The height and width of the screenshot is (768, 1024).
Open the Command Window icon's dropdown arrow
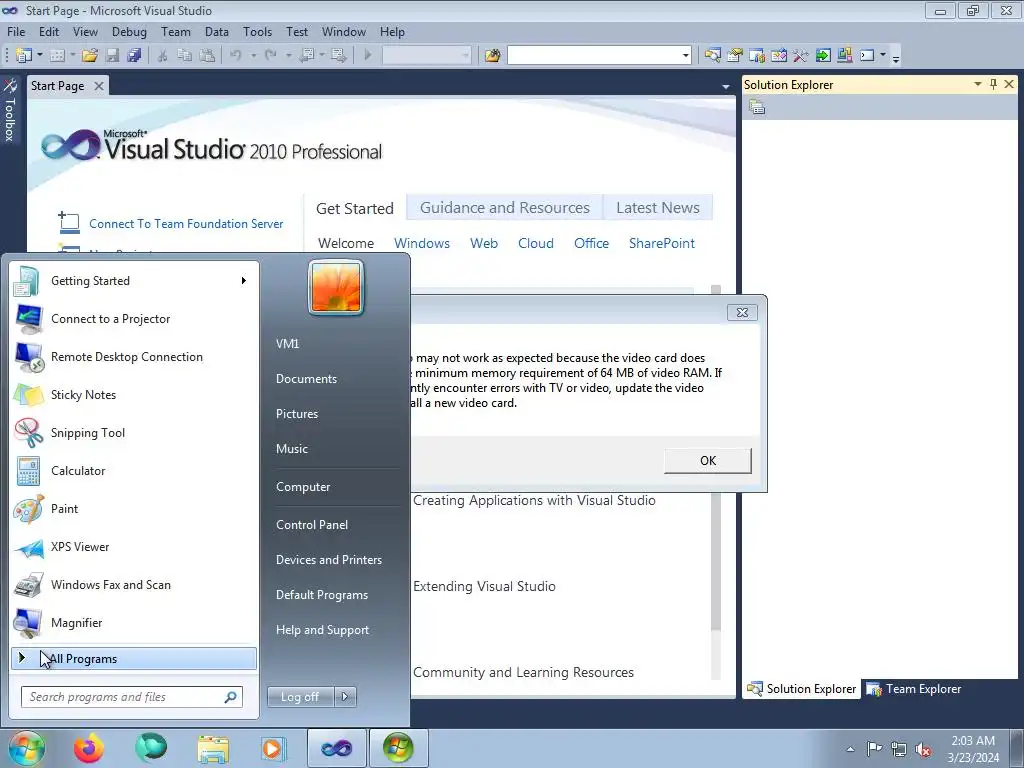click(883, 56)
